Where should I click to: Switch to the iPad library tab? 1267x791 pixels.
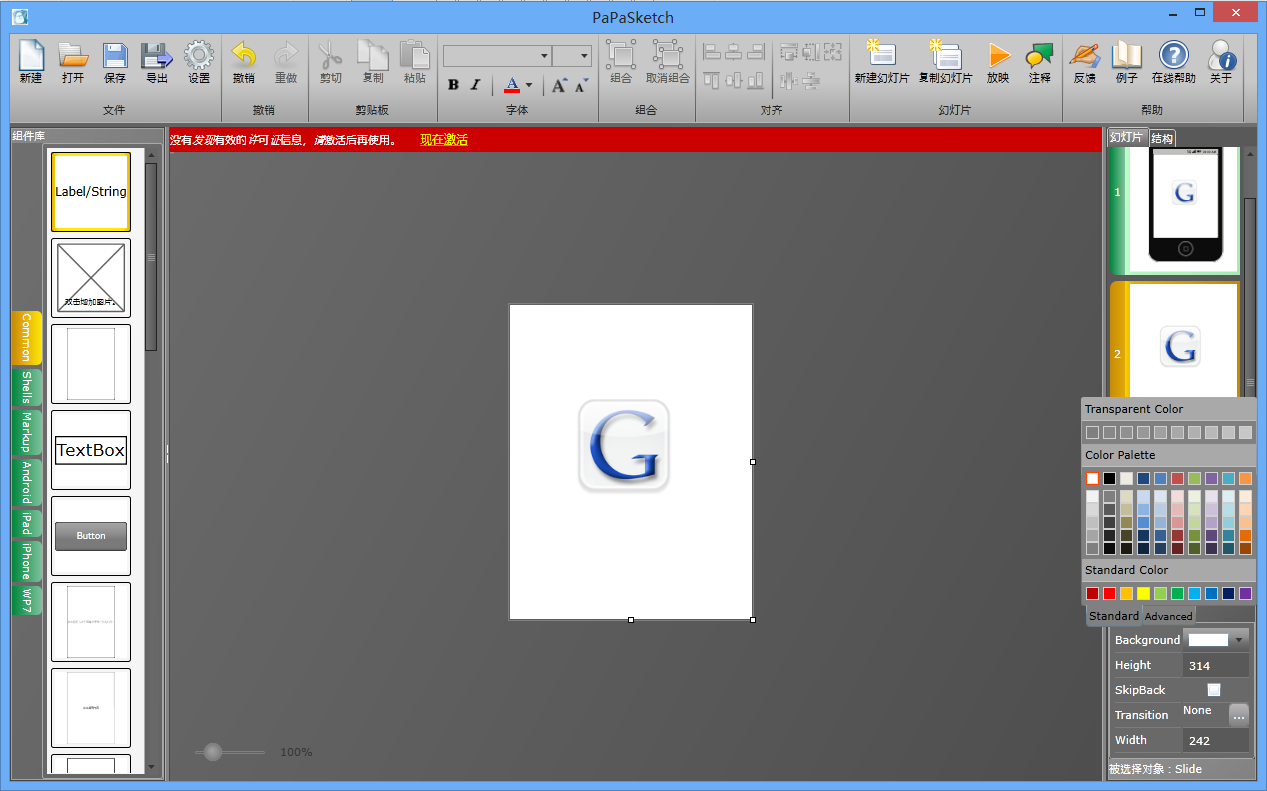[26, 524]
